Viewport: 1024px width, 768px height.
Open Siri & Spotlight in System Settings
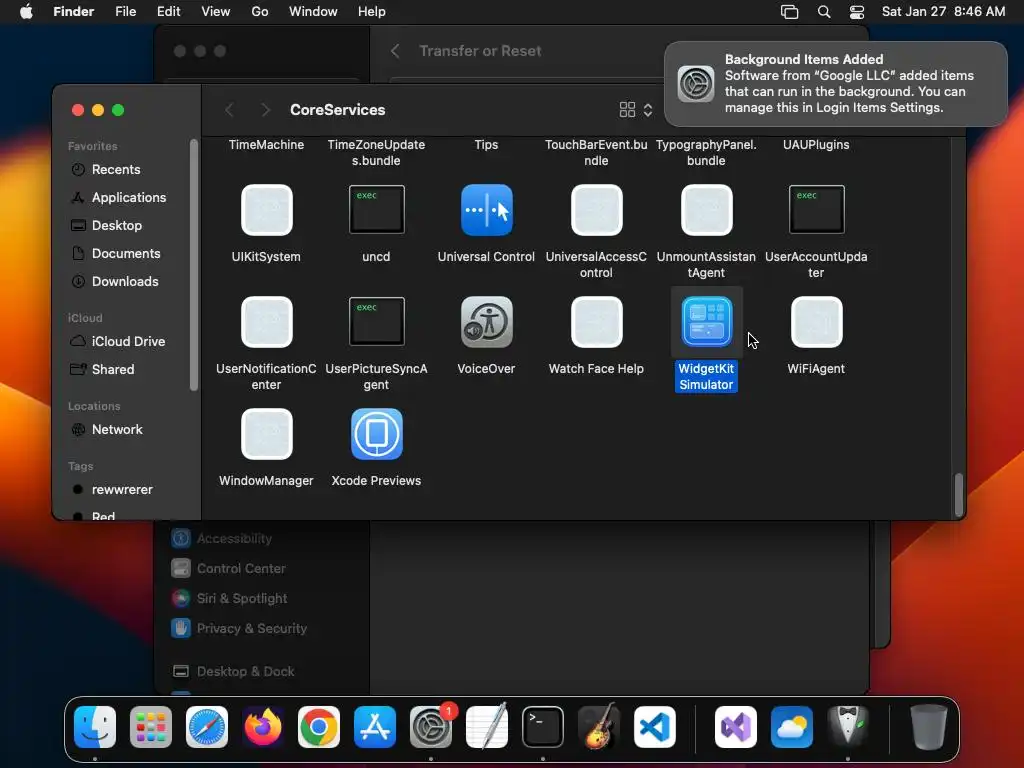[x=242, y=599]
